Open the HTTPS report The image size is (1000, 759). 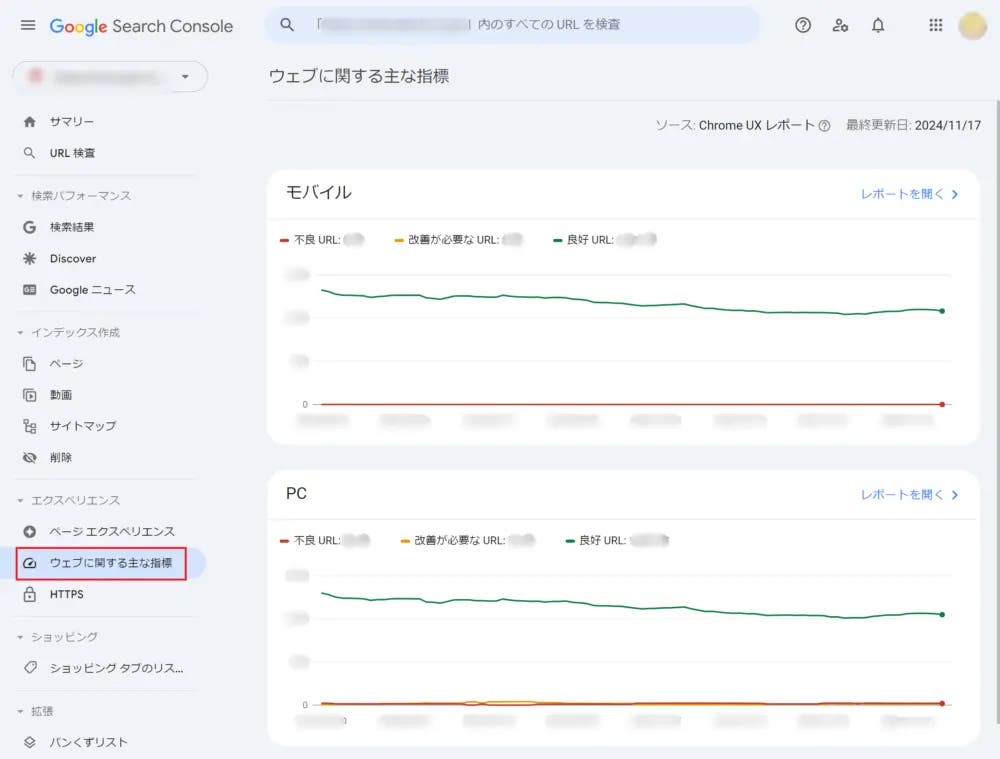[x=66, y=594]
